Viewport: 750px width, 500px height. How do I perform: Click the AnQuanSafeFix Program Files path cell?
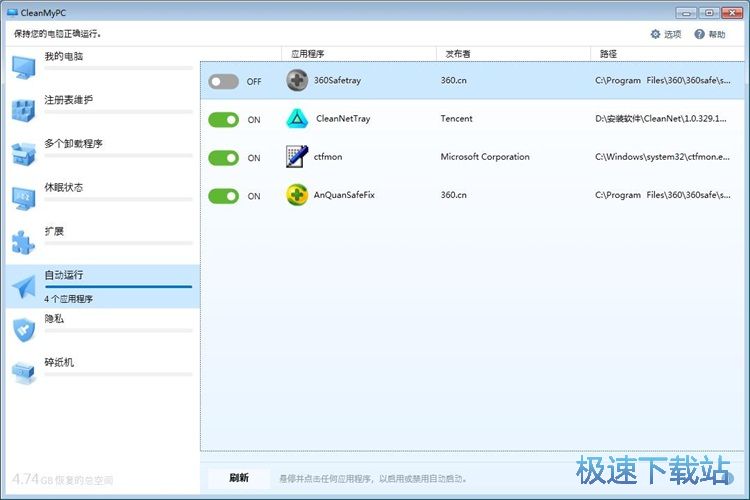pos(663,195)
